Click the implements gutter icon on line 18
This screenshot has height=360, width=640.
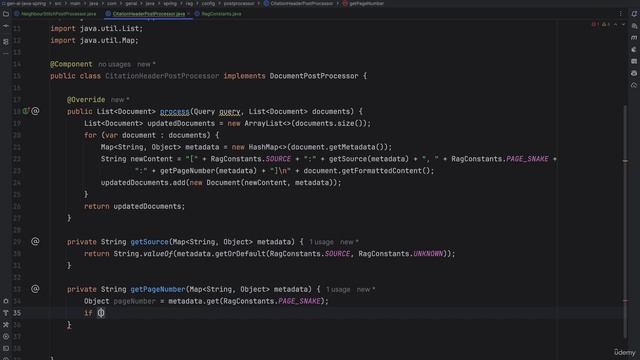point(26,111)
